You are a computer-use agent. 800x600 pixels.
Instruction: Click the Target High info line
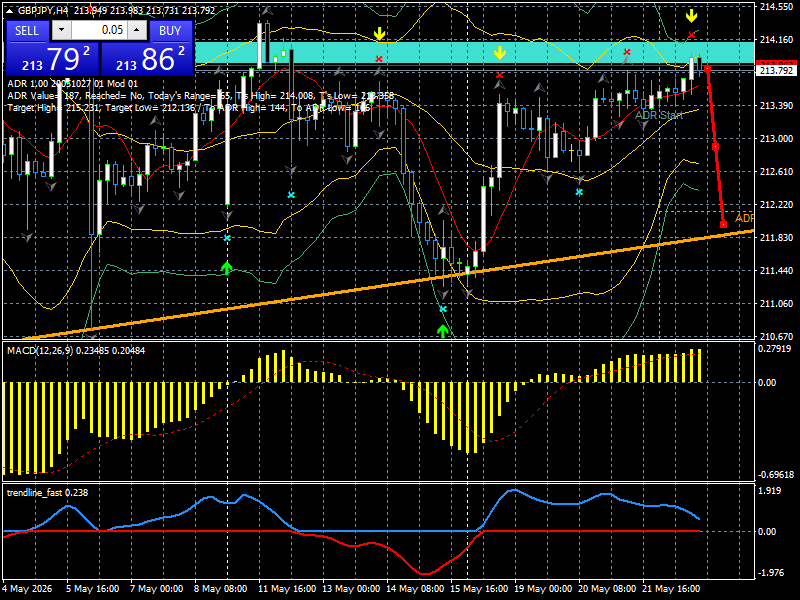(189, 108)
